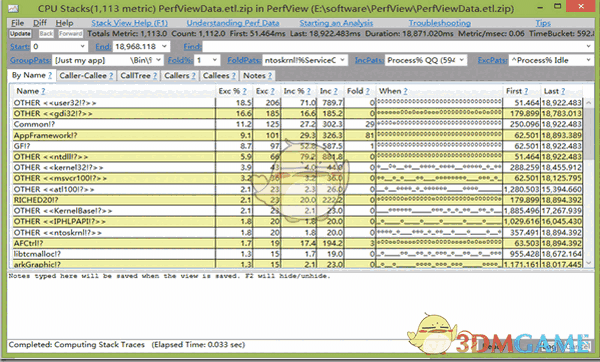Open help question mark beside Name header
The image size is (600, 362).
coord(43,91)
